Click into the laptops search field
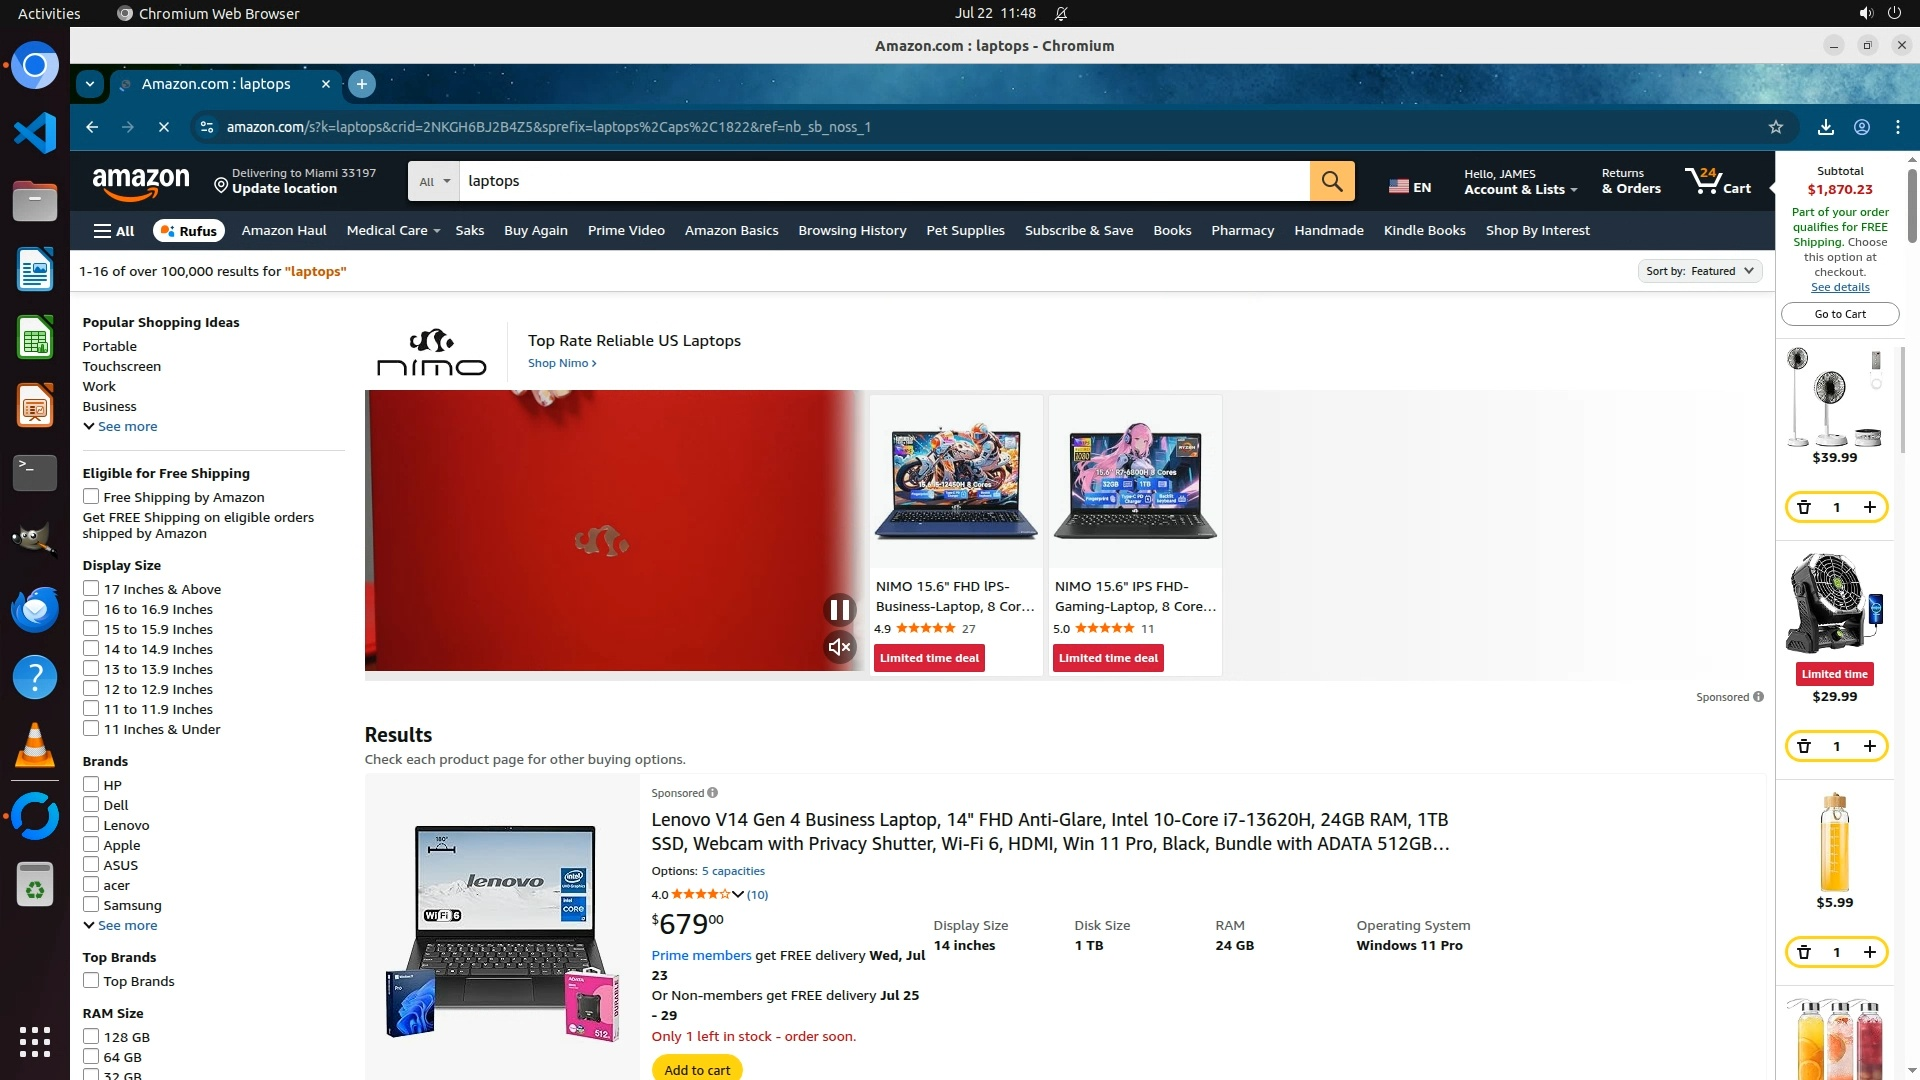Image resolution: width=1920 pixels, height=1080 pixels. tap(880, 181)
